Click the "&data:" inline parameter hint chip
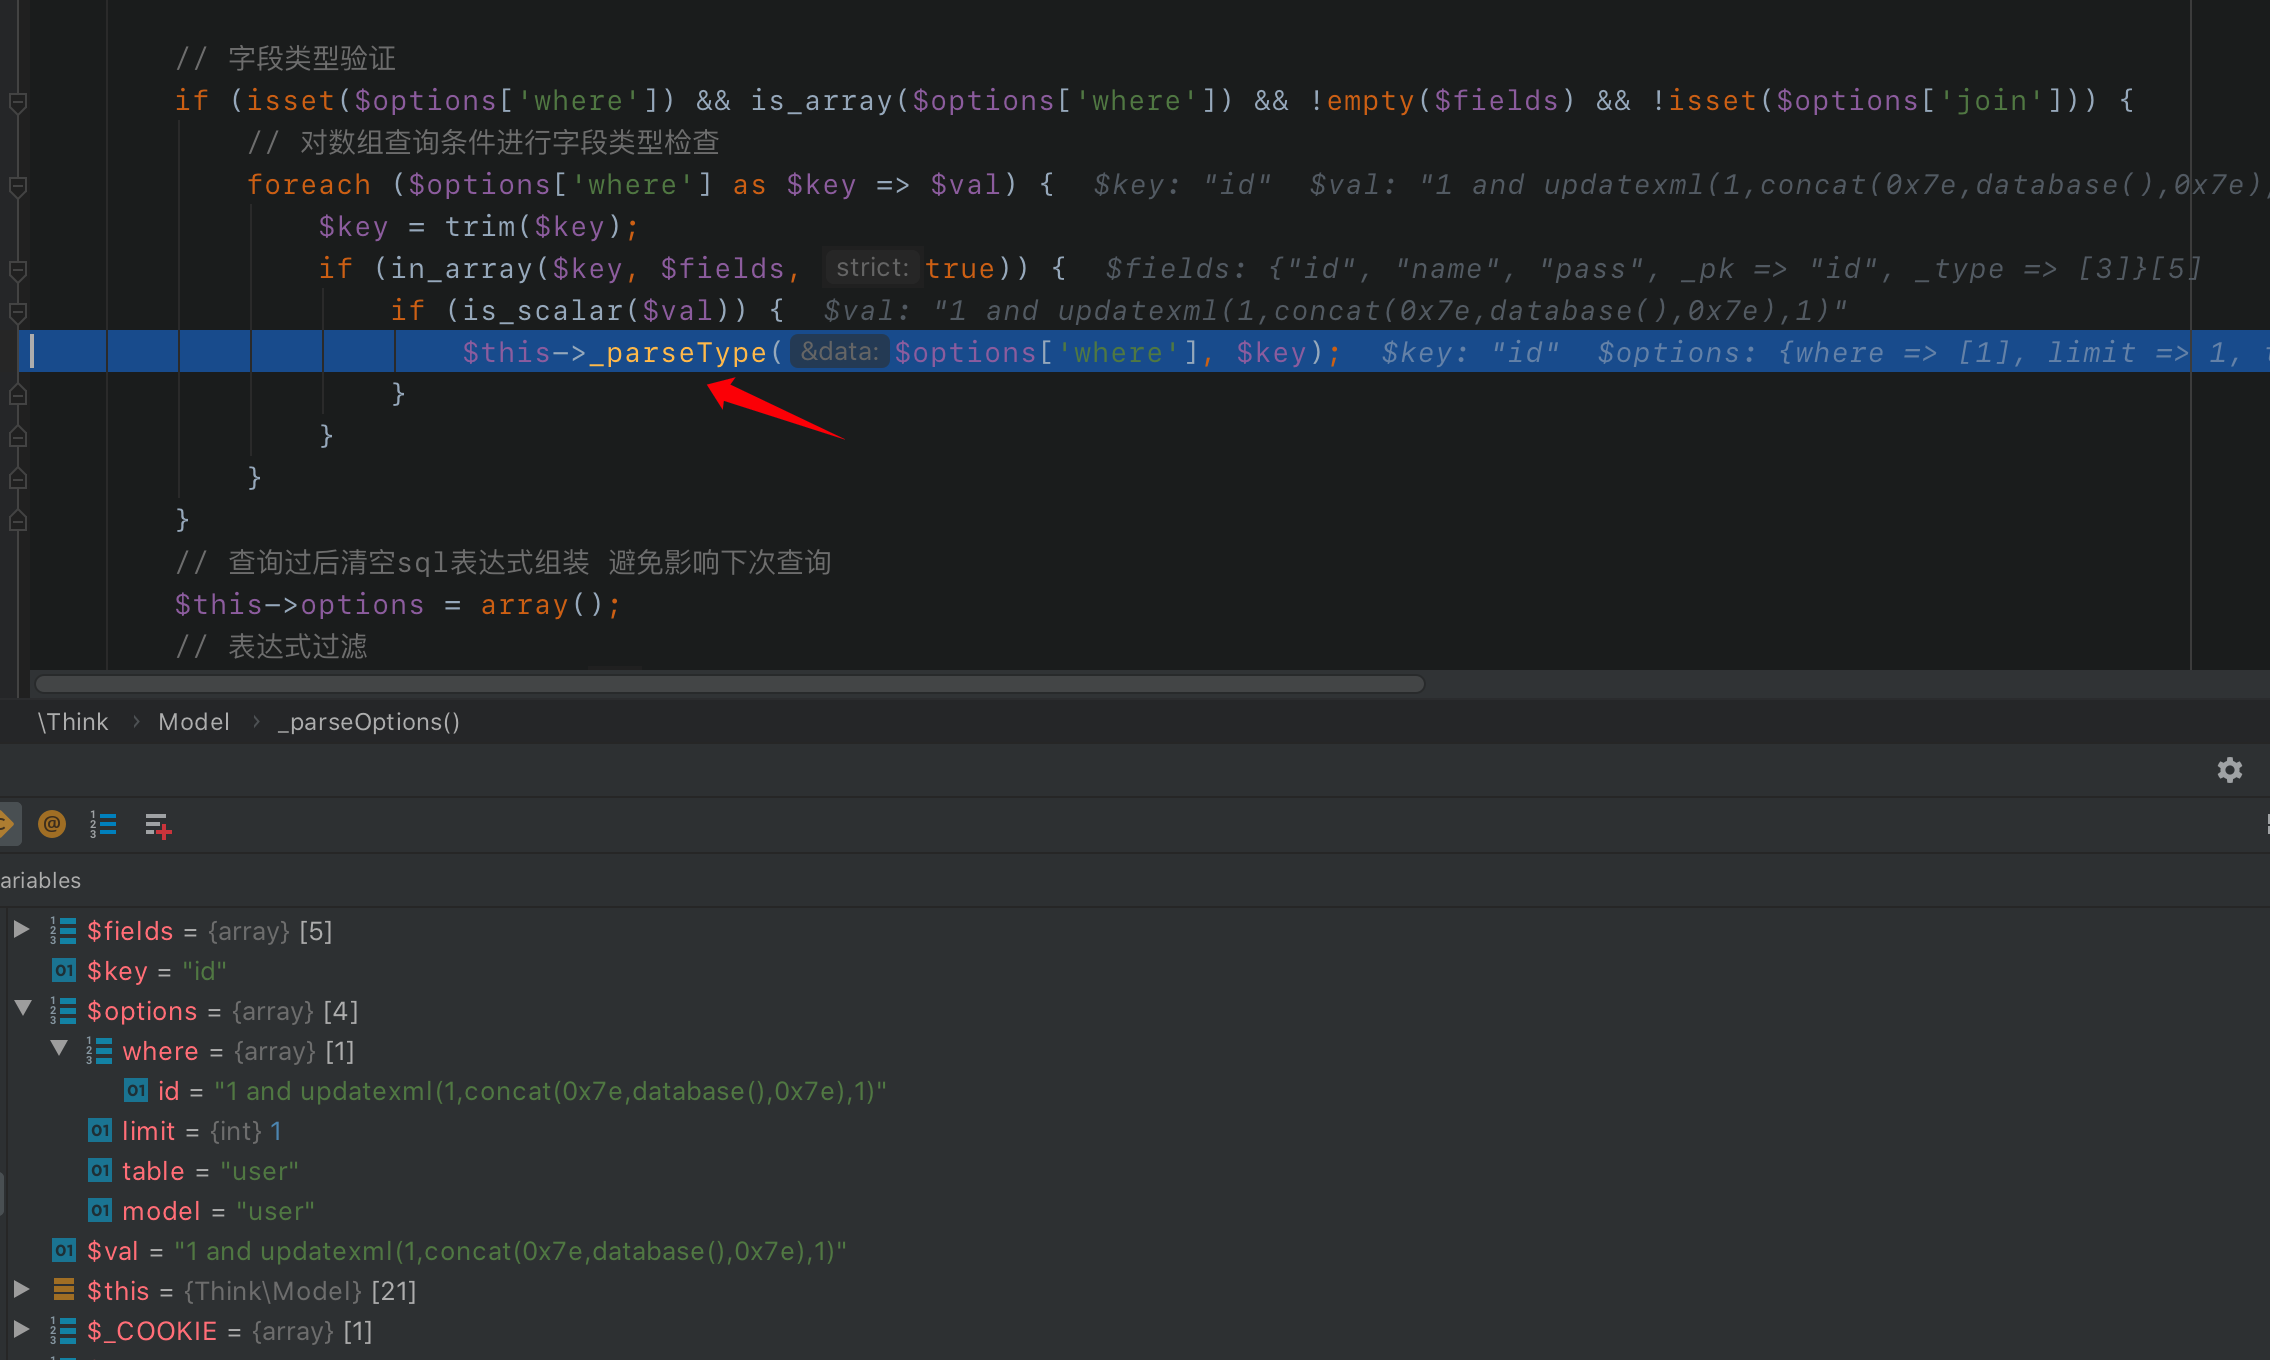 tap(839, 351)
